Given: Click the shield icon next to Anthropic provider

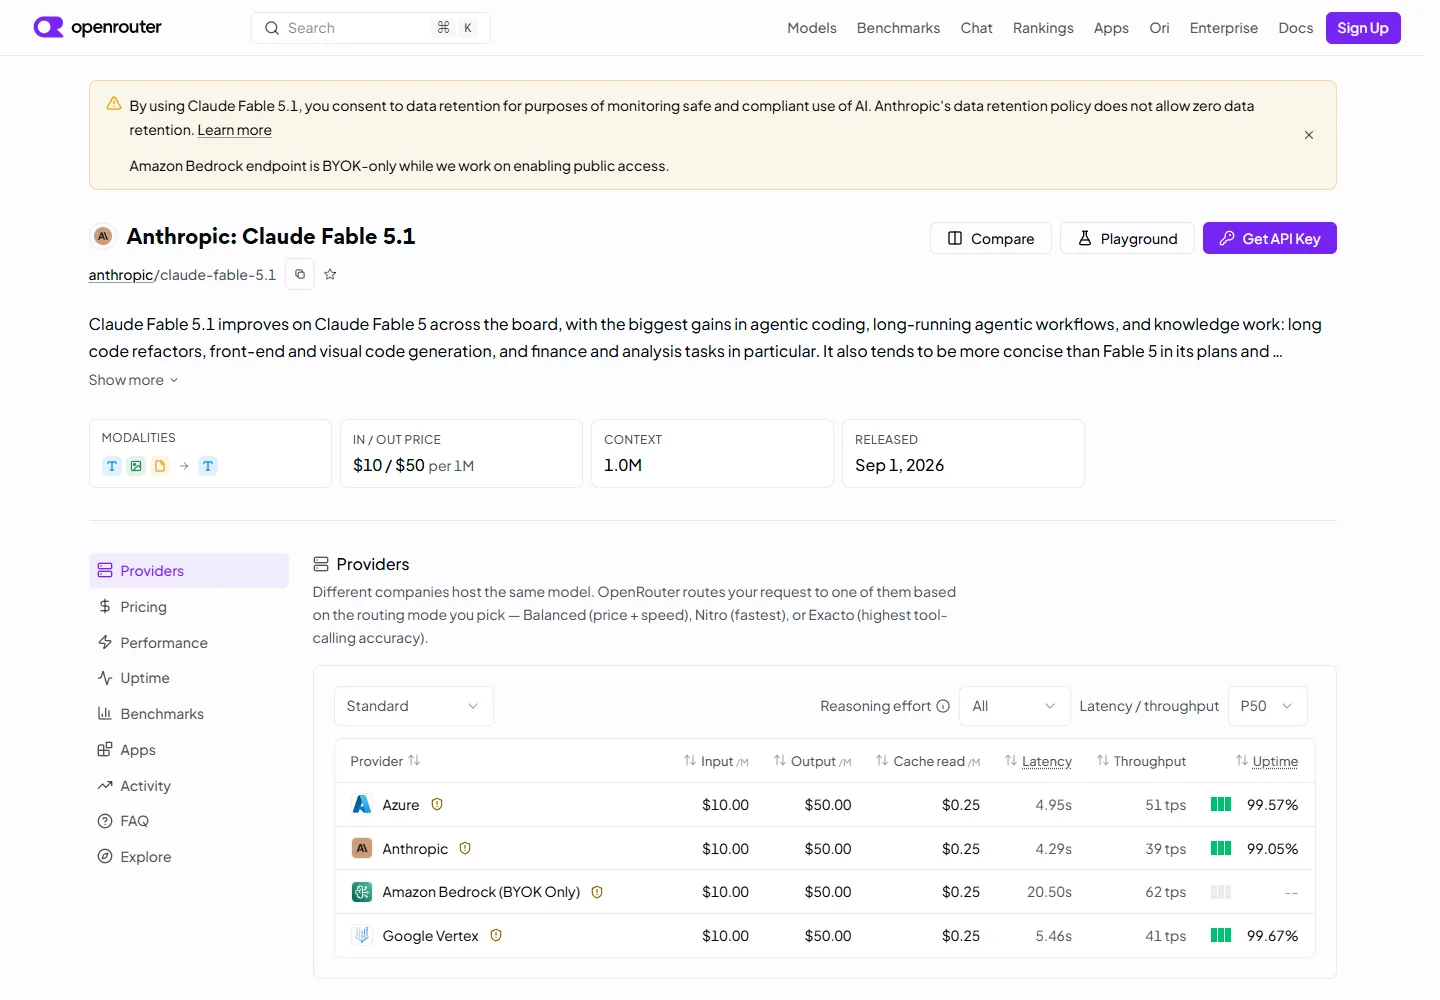Looking at the screenshot, I should (465, 848).
